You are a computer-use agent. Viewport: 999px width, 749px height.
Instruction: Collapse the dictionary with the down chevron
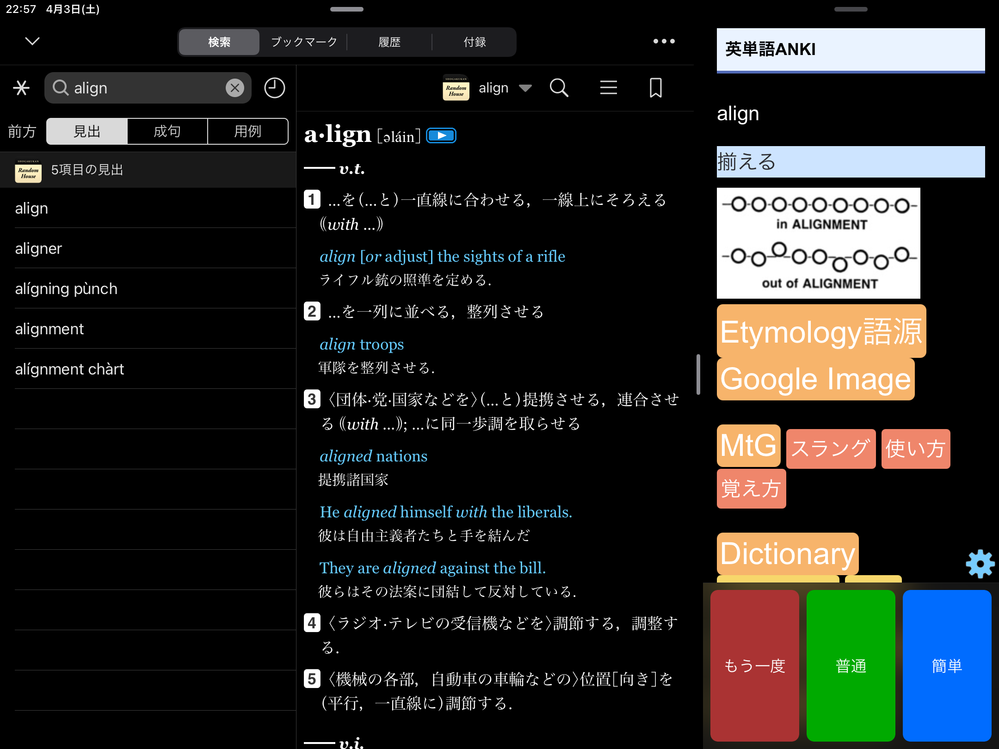(x=32, y=41)
